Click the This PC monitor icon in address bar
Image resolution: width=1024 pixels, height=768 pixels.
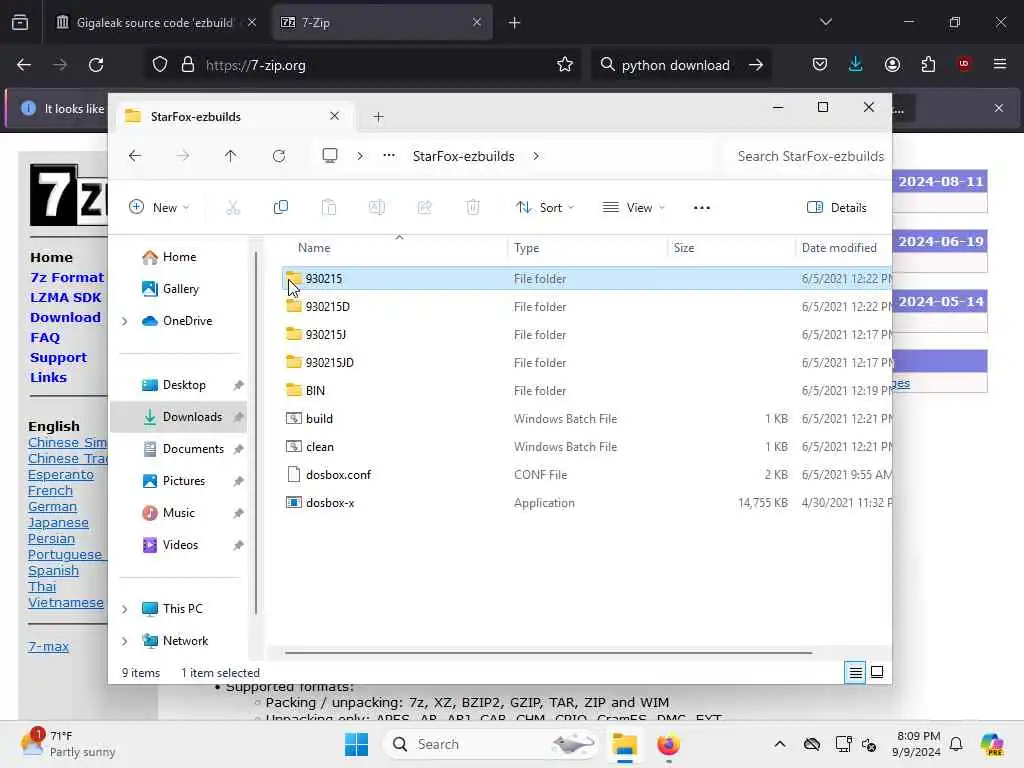[x=330, y=155]
